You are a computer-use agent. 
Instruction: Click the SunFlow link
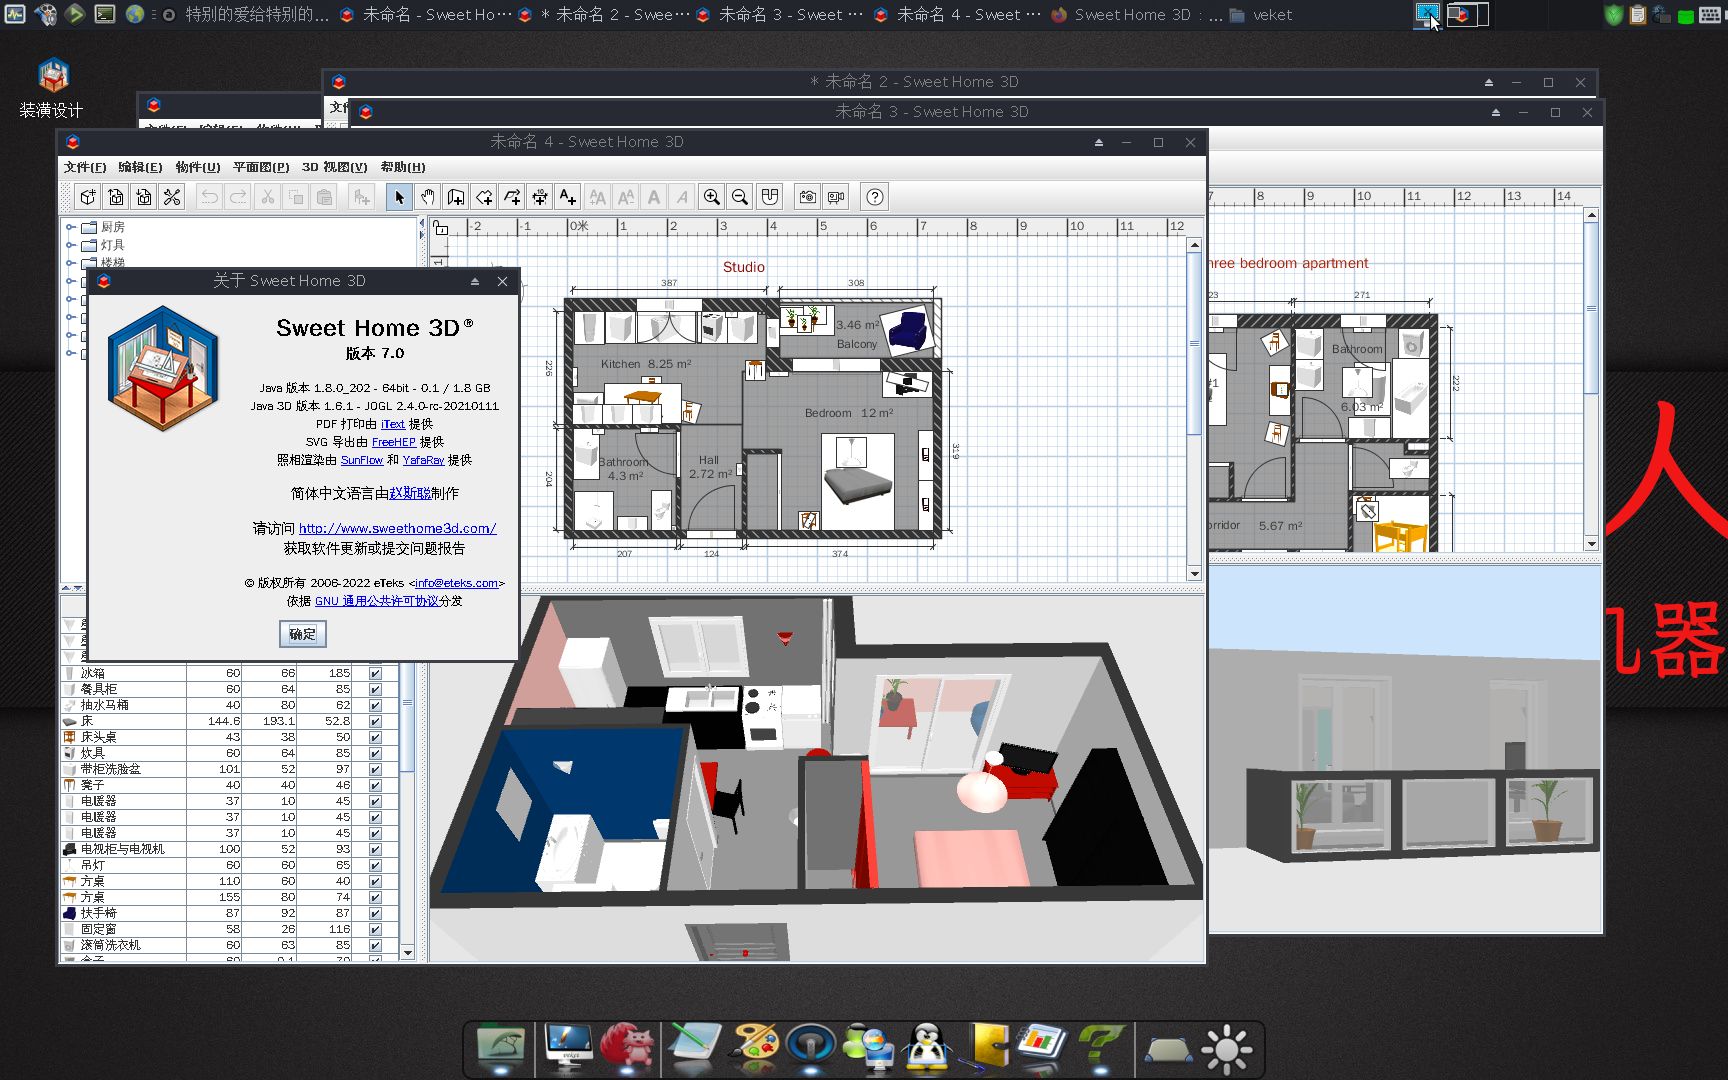click(x=362, y=460)
